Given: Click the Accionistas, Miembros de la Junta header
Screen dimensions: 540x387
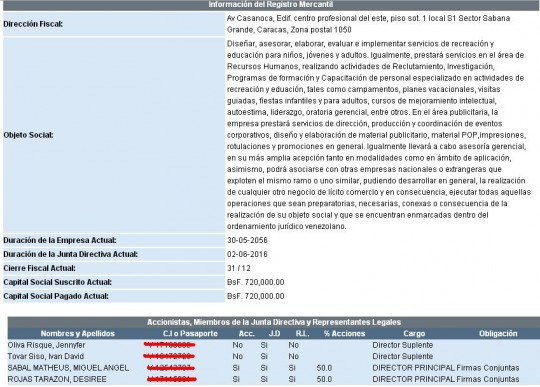Looking at the screenshot, I should click(274, 322).
